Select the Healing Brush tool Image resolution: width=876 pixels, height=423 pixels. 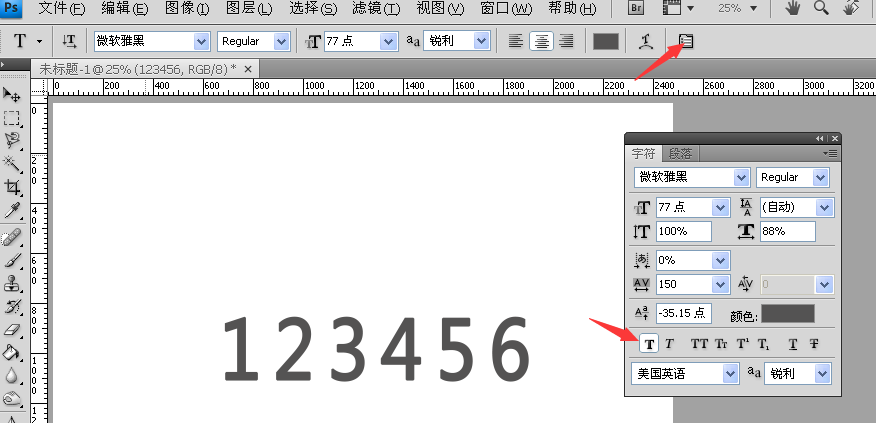12,237
